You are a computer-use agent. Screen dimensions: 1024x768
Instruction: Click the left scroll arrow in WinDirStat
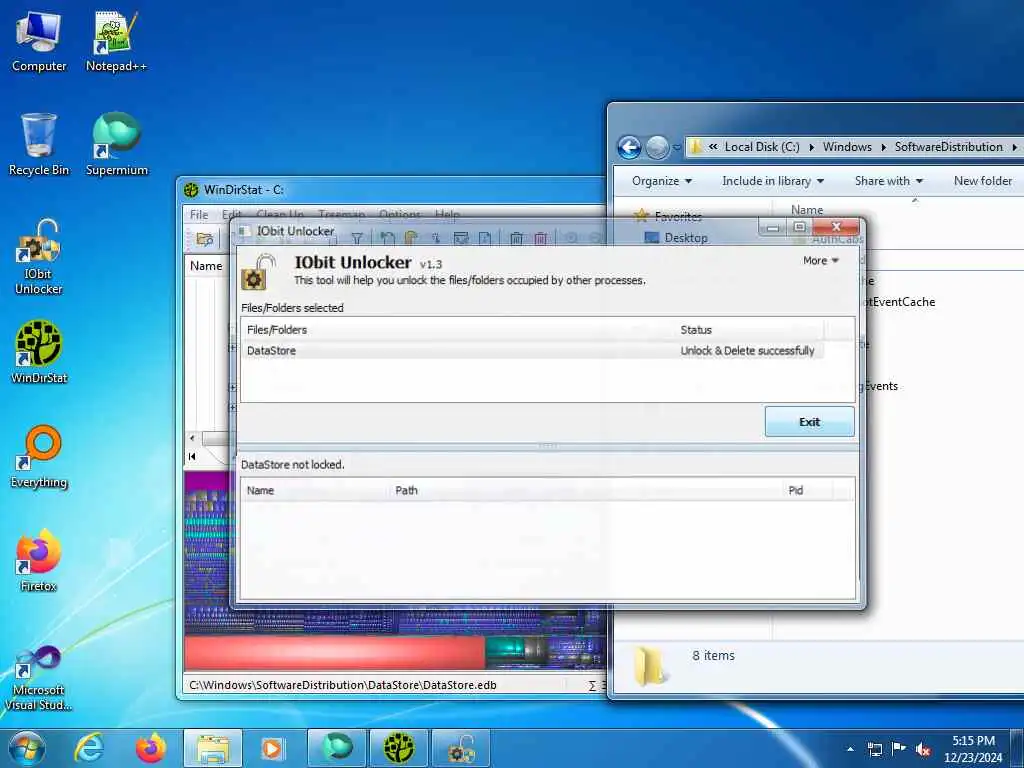tap(192, 438)
